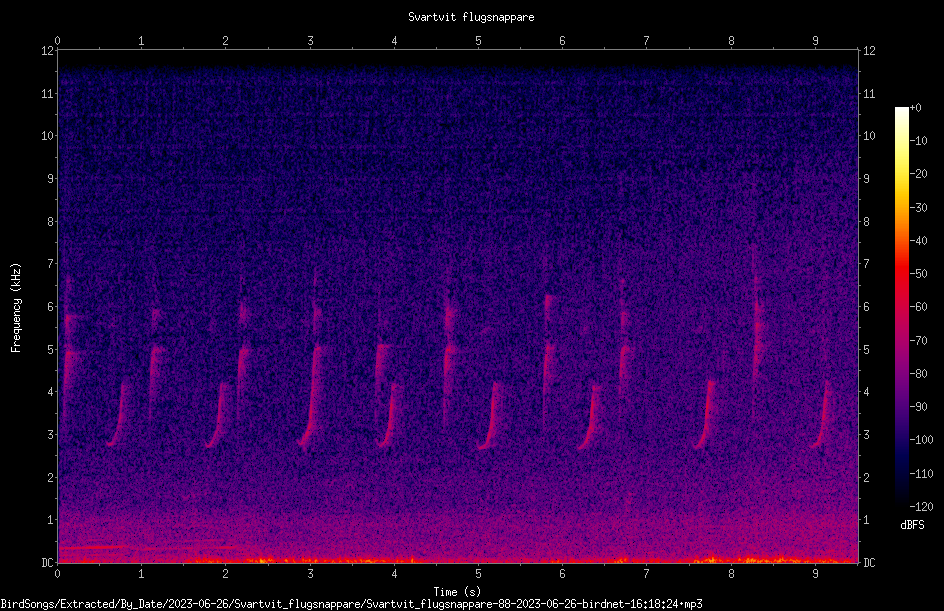Click '0' on the bottom time axis
Image resolution: width=944 pixels, height=611 pixels.
coord(57,574)
